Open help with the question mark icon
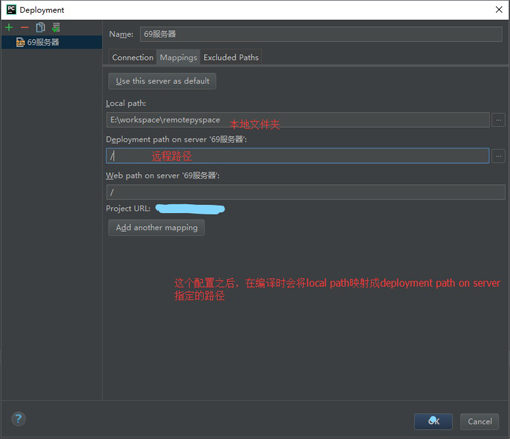The width and height of the screenshot is (510, 439). pos(18,419)
